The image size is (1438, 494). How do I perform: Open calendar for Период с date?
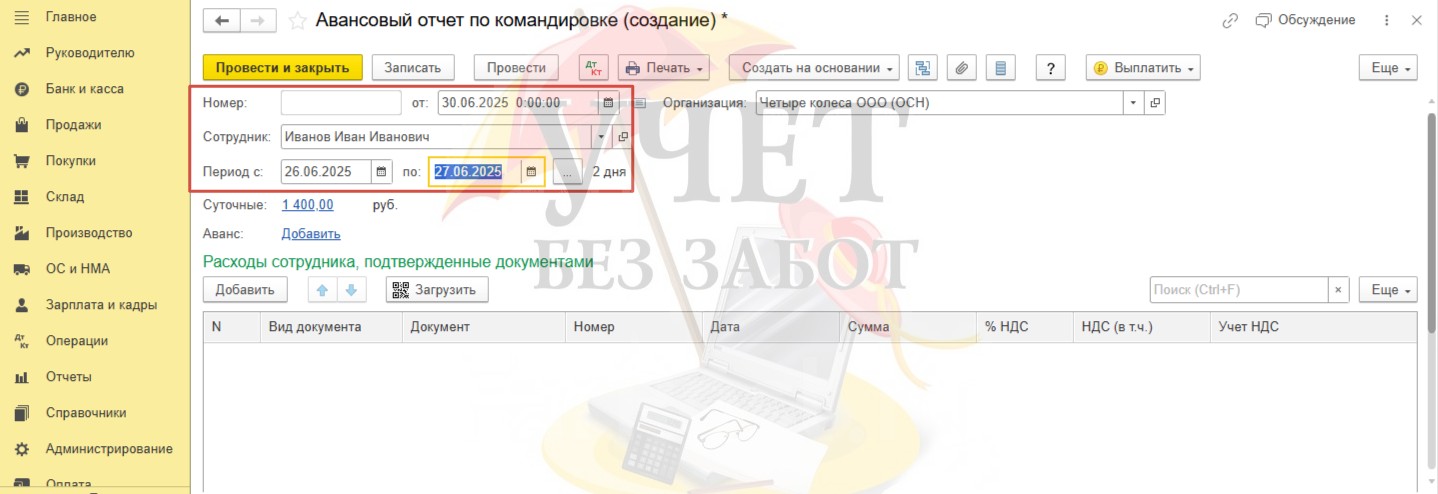click(381, 172)
